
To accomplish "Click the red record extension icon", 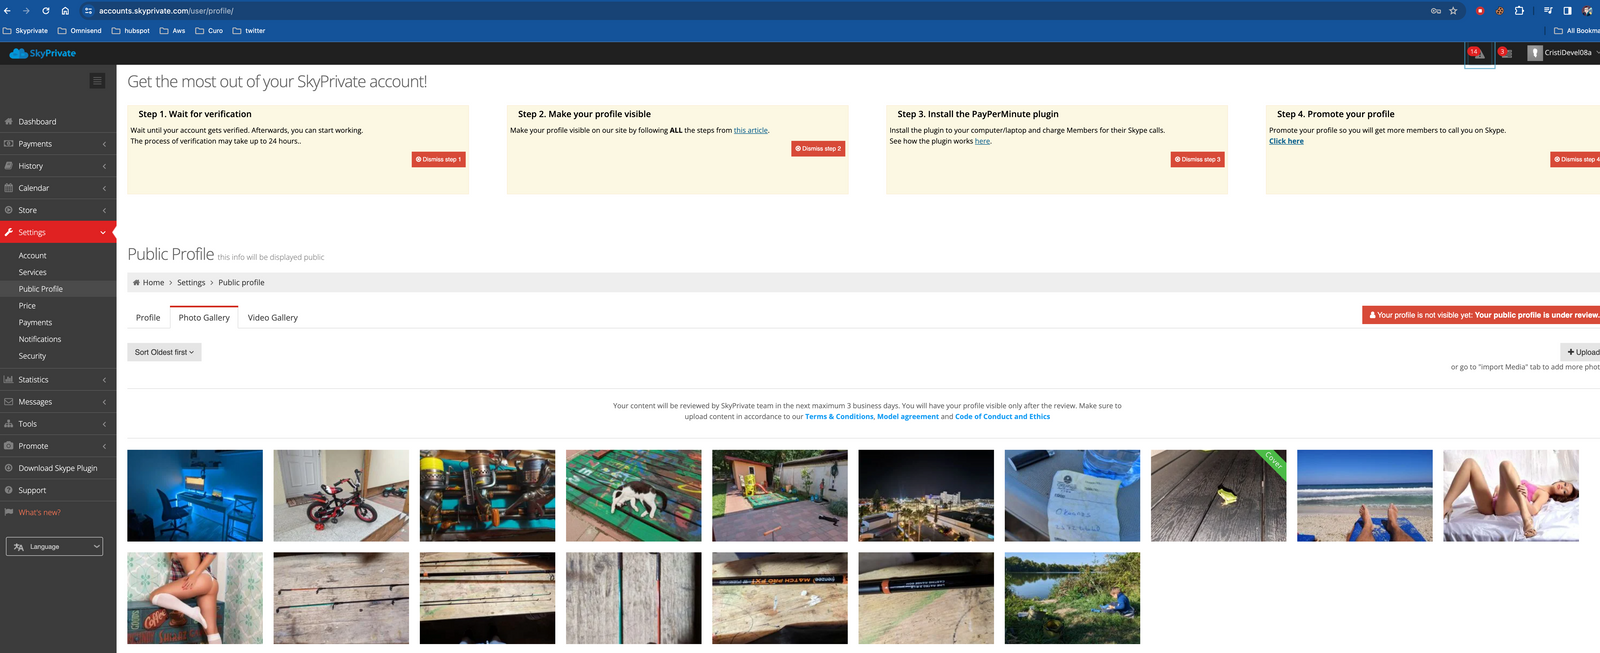I will (1480, 11).
